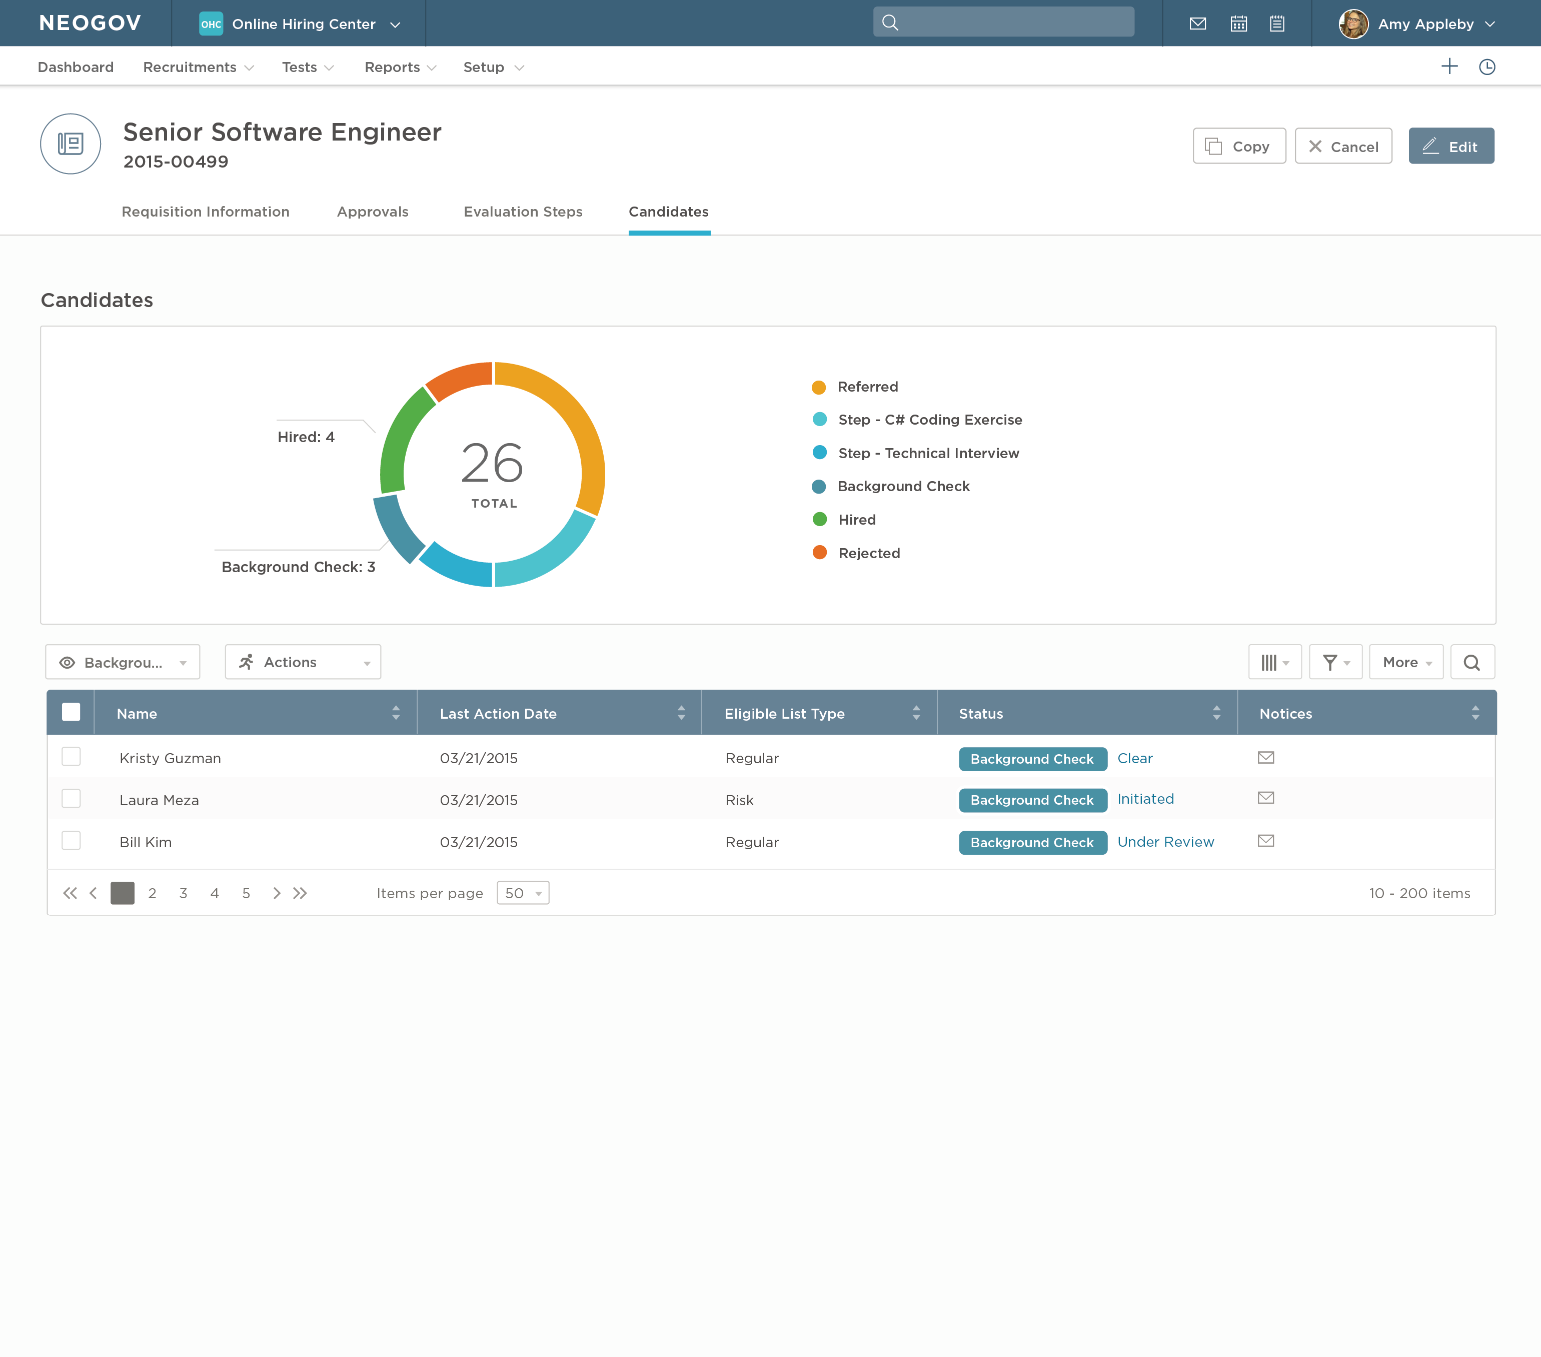This screenshot has width=1541, height=1357.
Task: Expand the Online Hiring Center switcher
Action: 300,24
